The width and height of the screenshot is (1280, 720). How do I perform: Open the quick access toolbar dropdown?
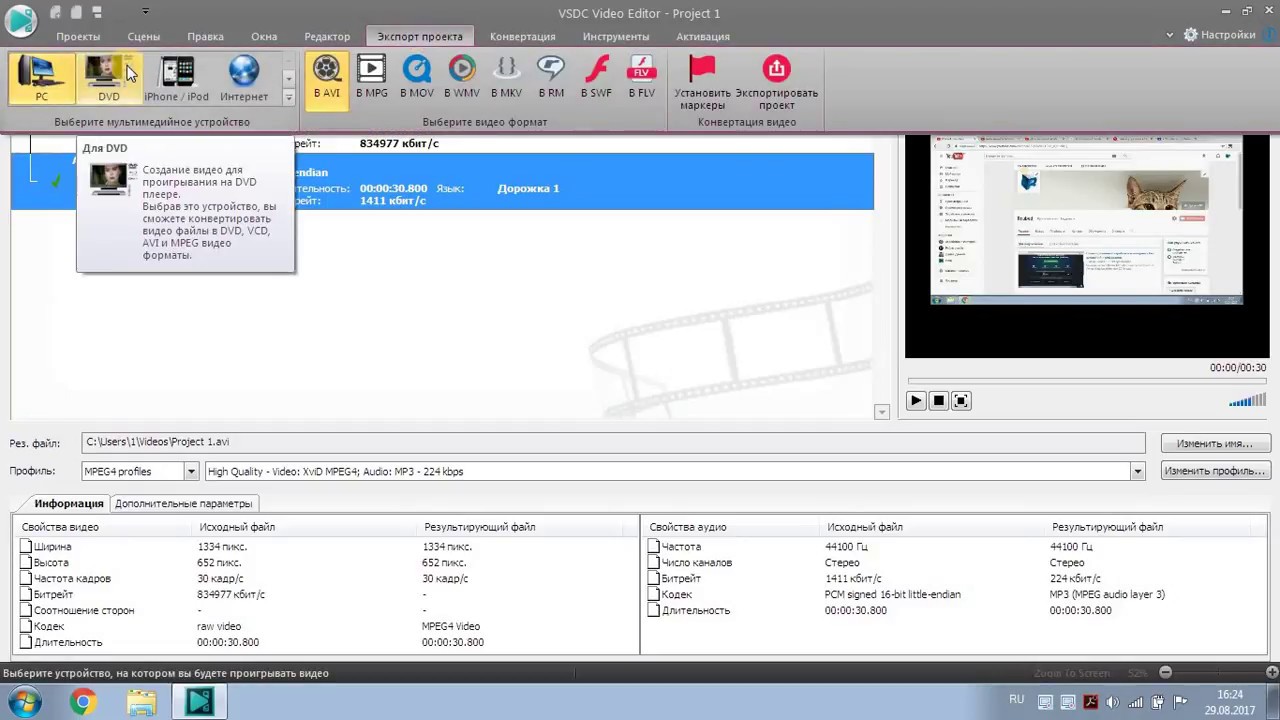coord(145,12)
